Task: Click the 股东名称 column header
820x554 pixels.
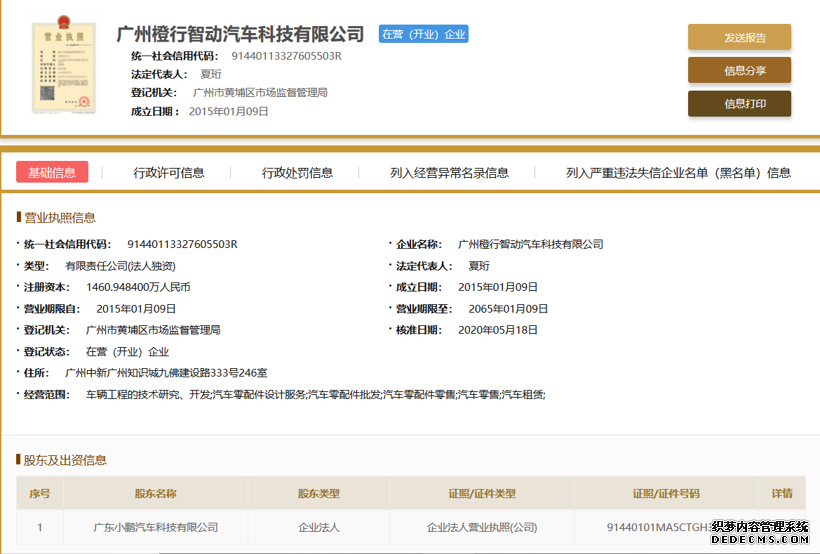Action: point(155,493)
